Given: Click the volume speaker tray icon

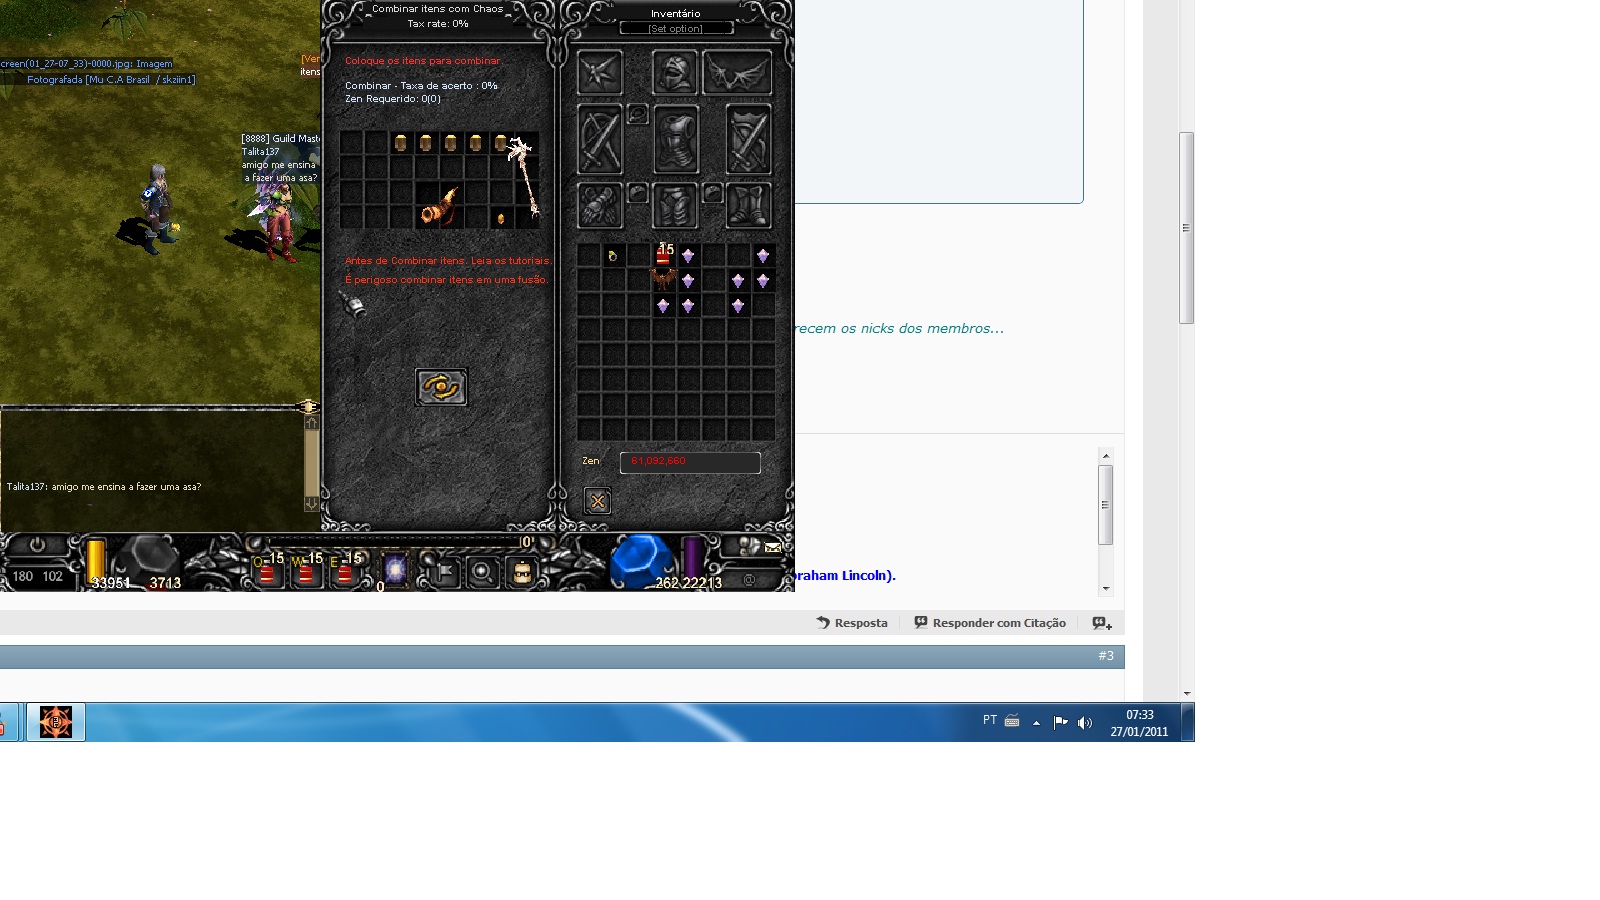Looking at the screenshot, I should 1085,722.
